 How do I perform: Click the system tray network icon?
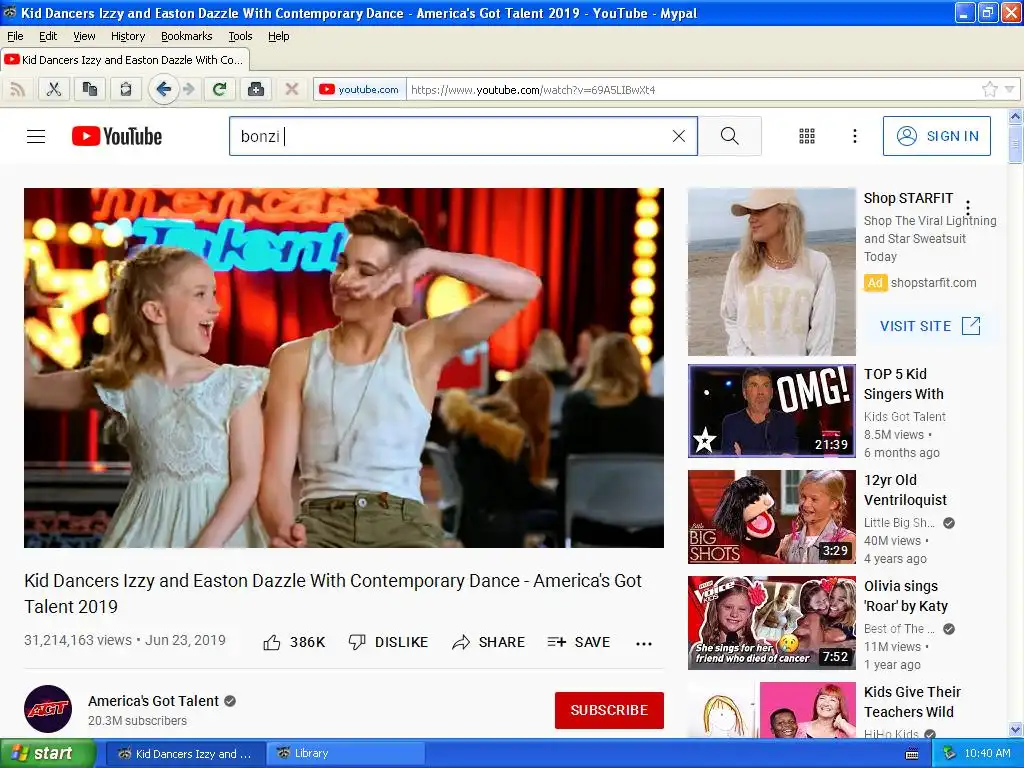949,754
